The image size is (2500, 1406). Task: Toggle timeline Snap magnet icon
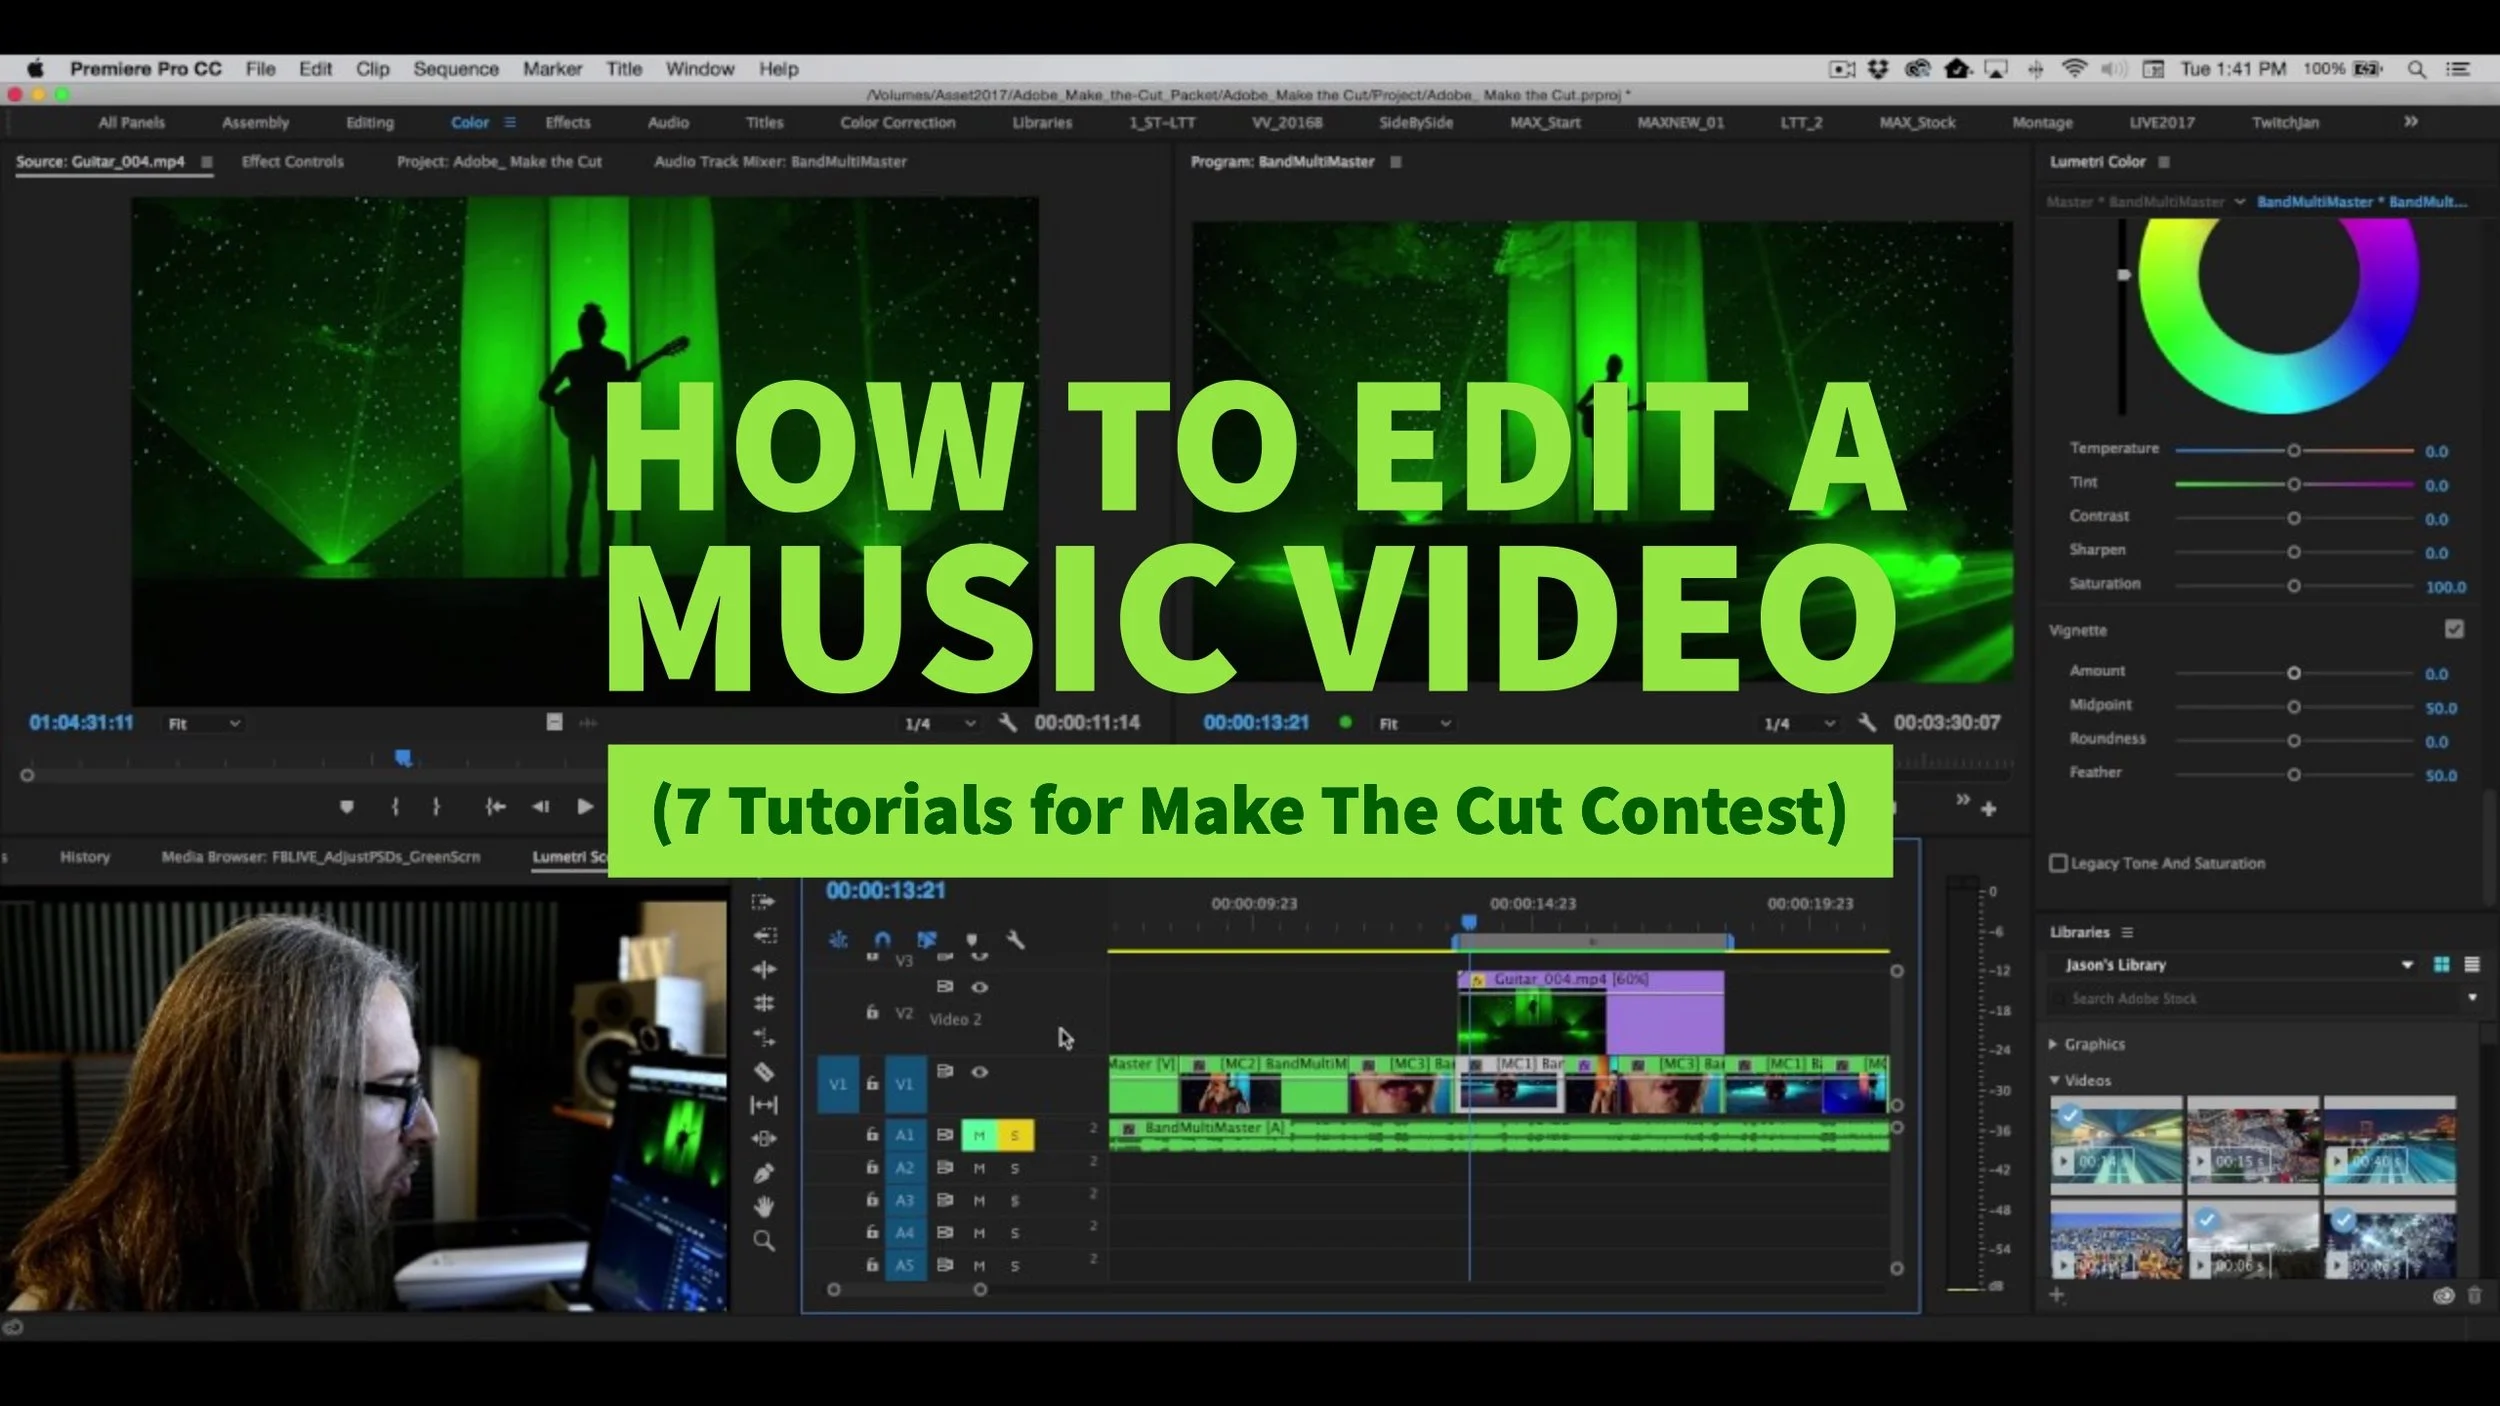(882, 939)
